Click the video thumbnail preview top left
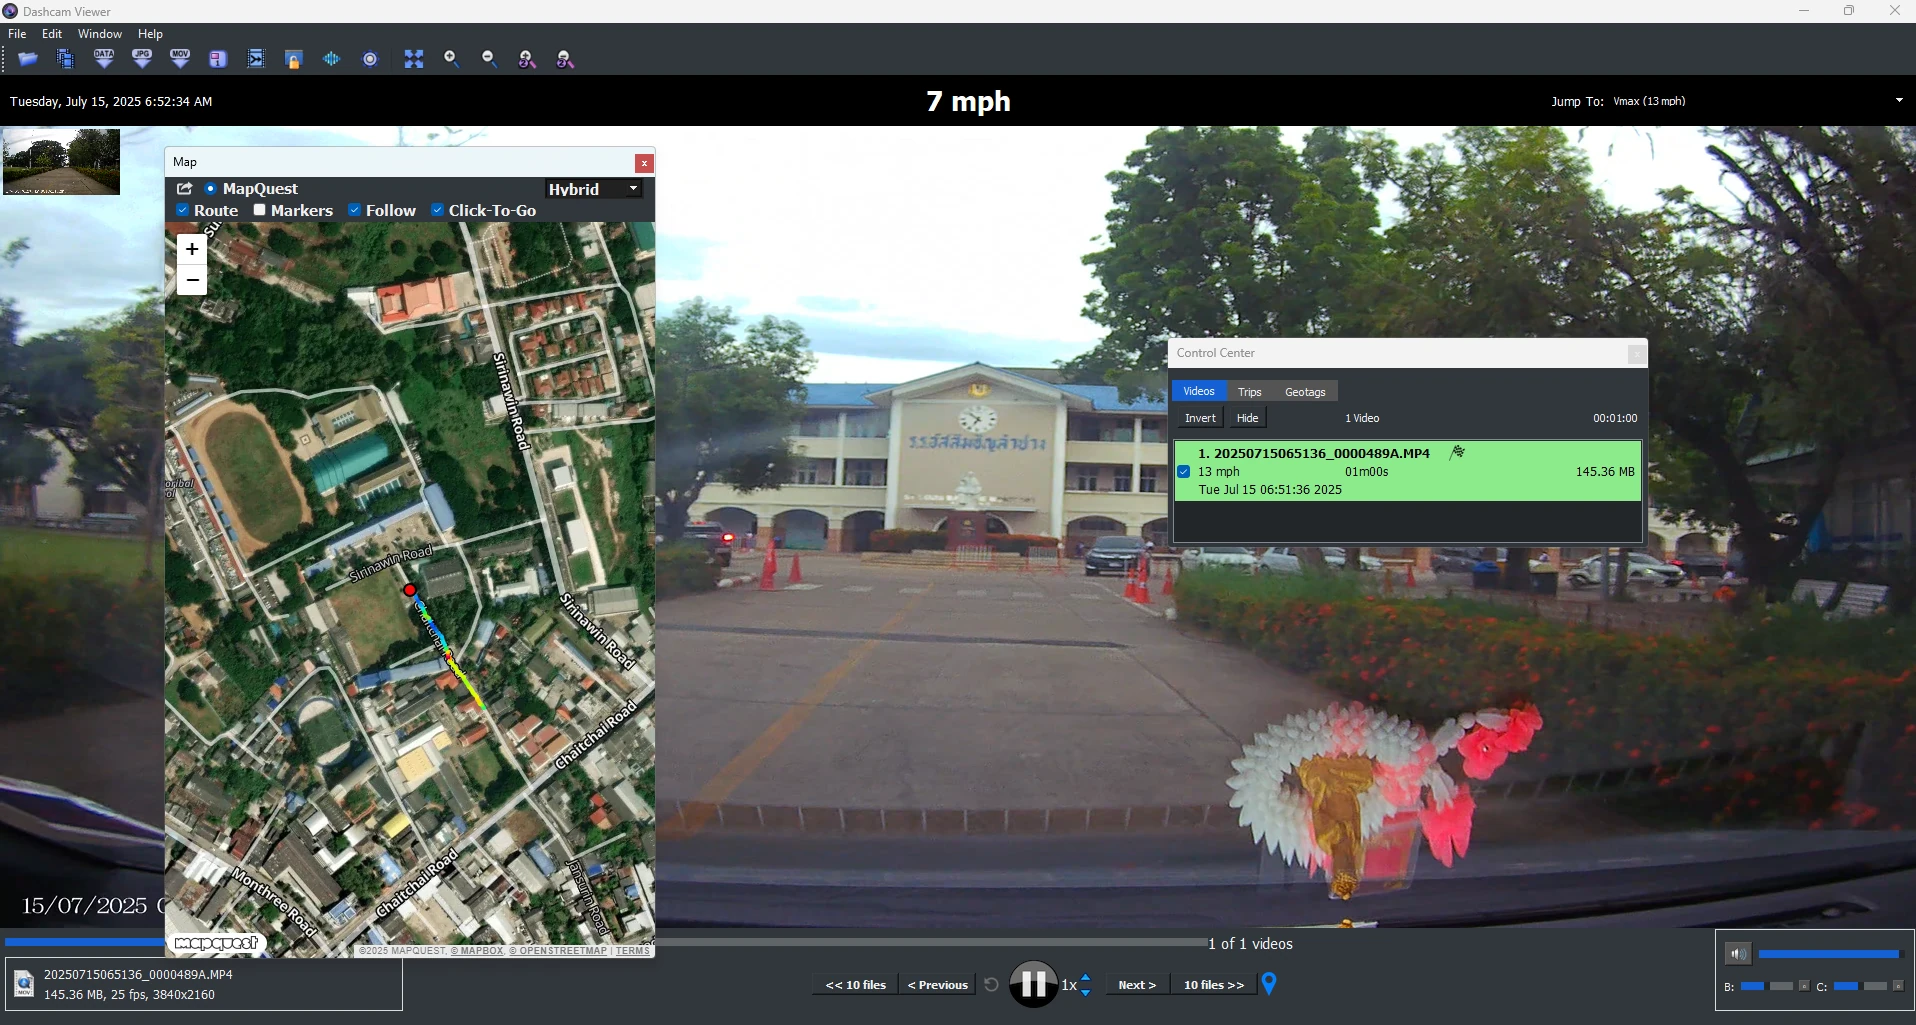Screen dimensions: 1916x1025 pos(61,161)
